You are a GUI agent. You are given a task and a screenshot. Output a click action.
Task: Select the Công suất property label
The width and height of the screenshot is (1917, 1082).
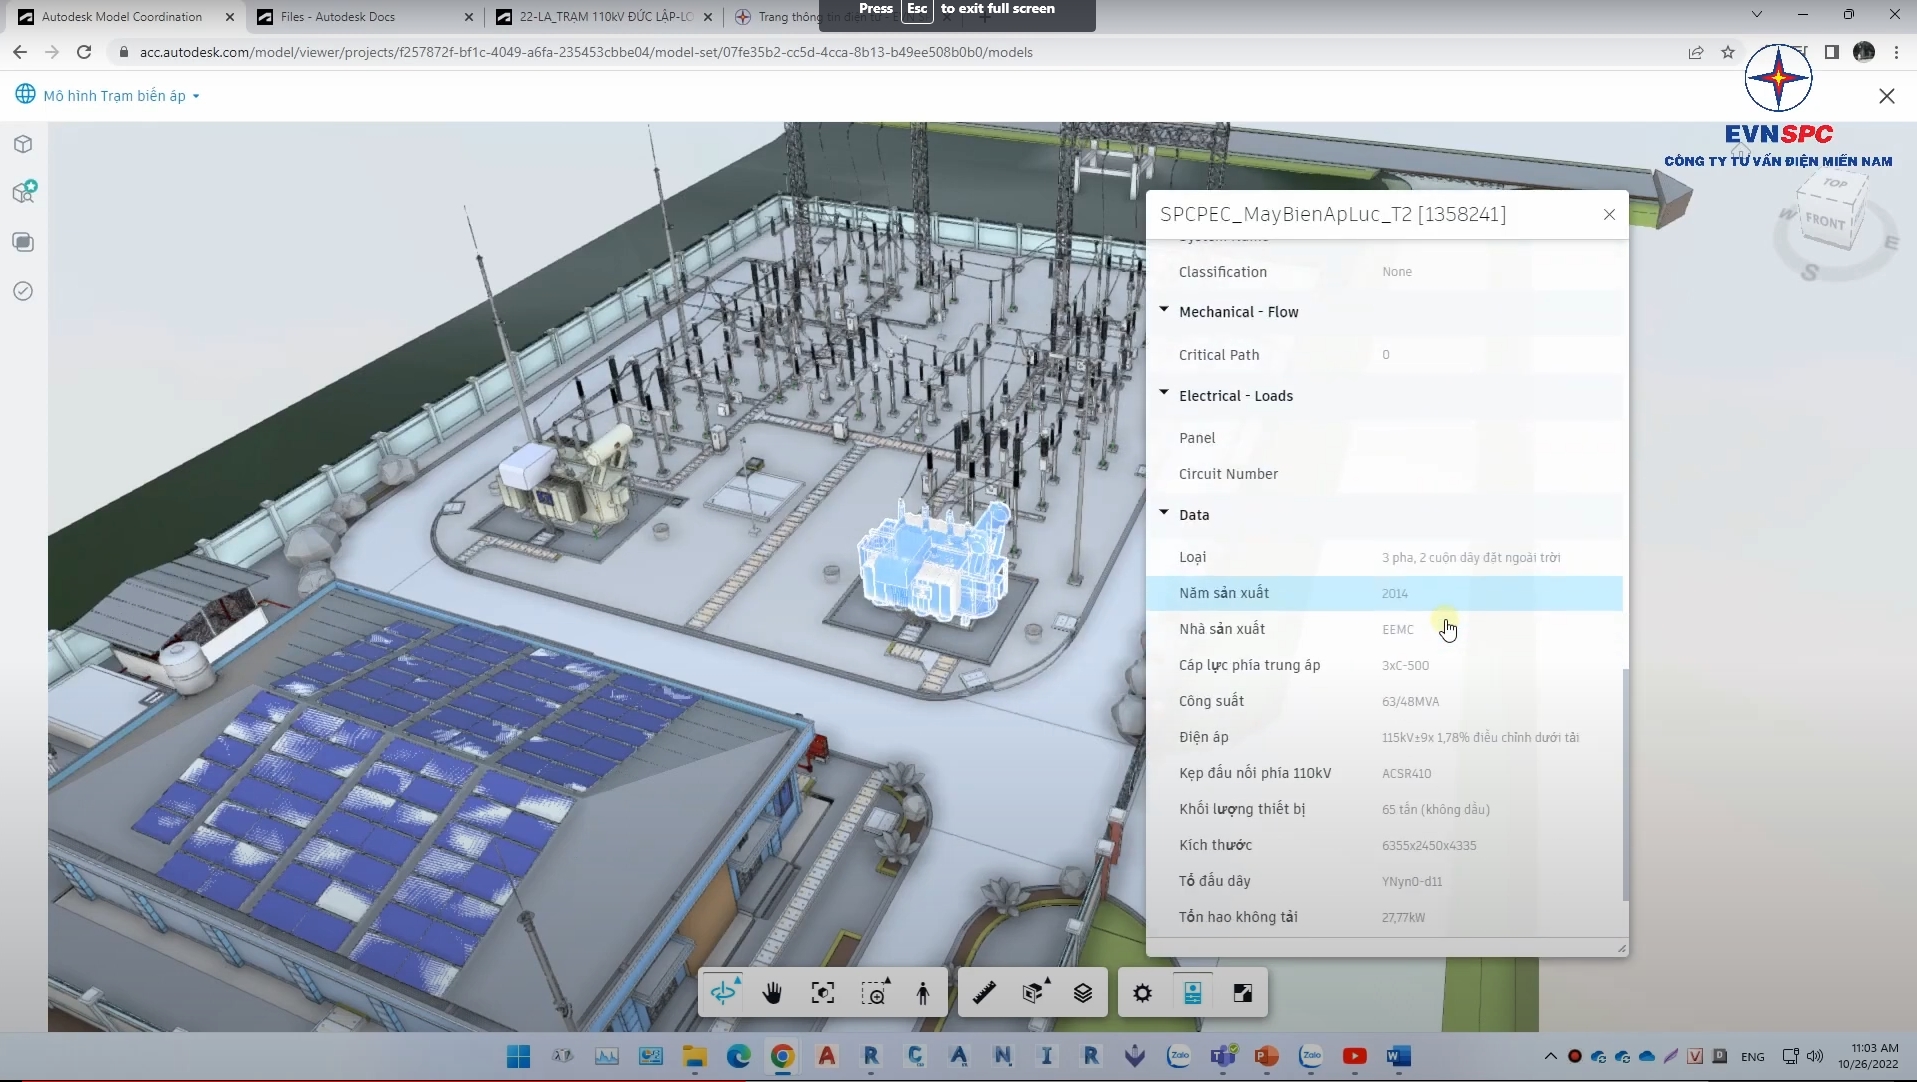tap(1211, 701)
